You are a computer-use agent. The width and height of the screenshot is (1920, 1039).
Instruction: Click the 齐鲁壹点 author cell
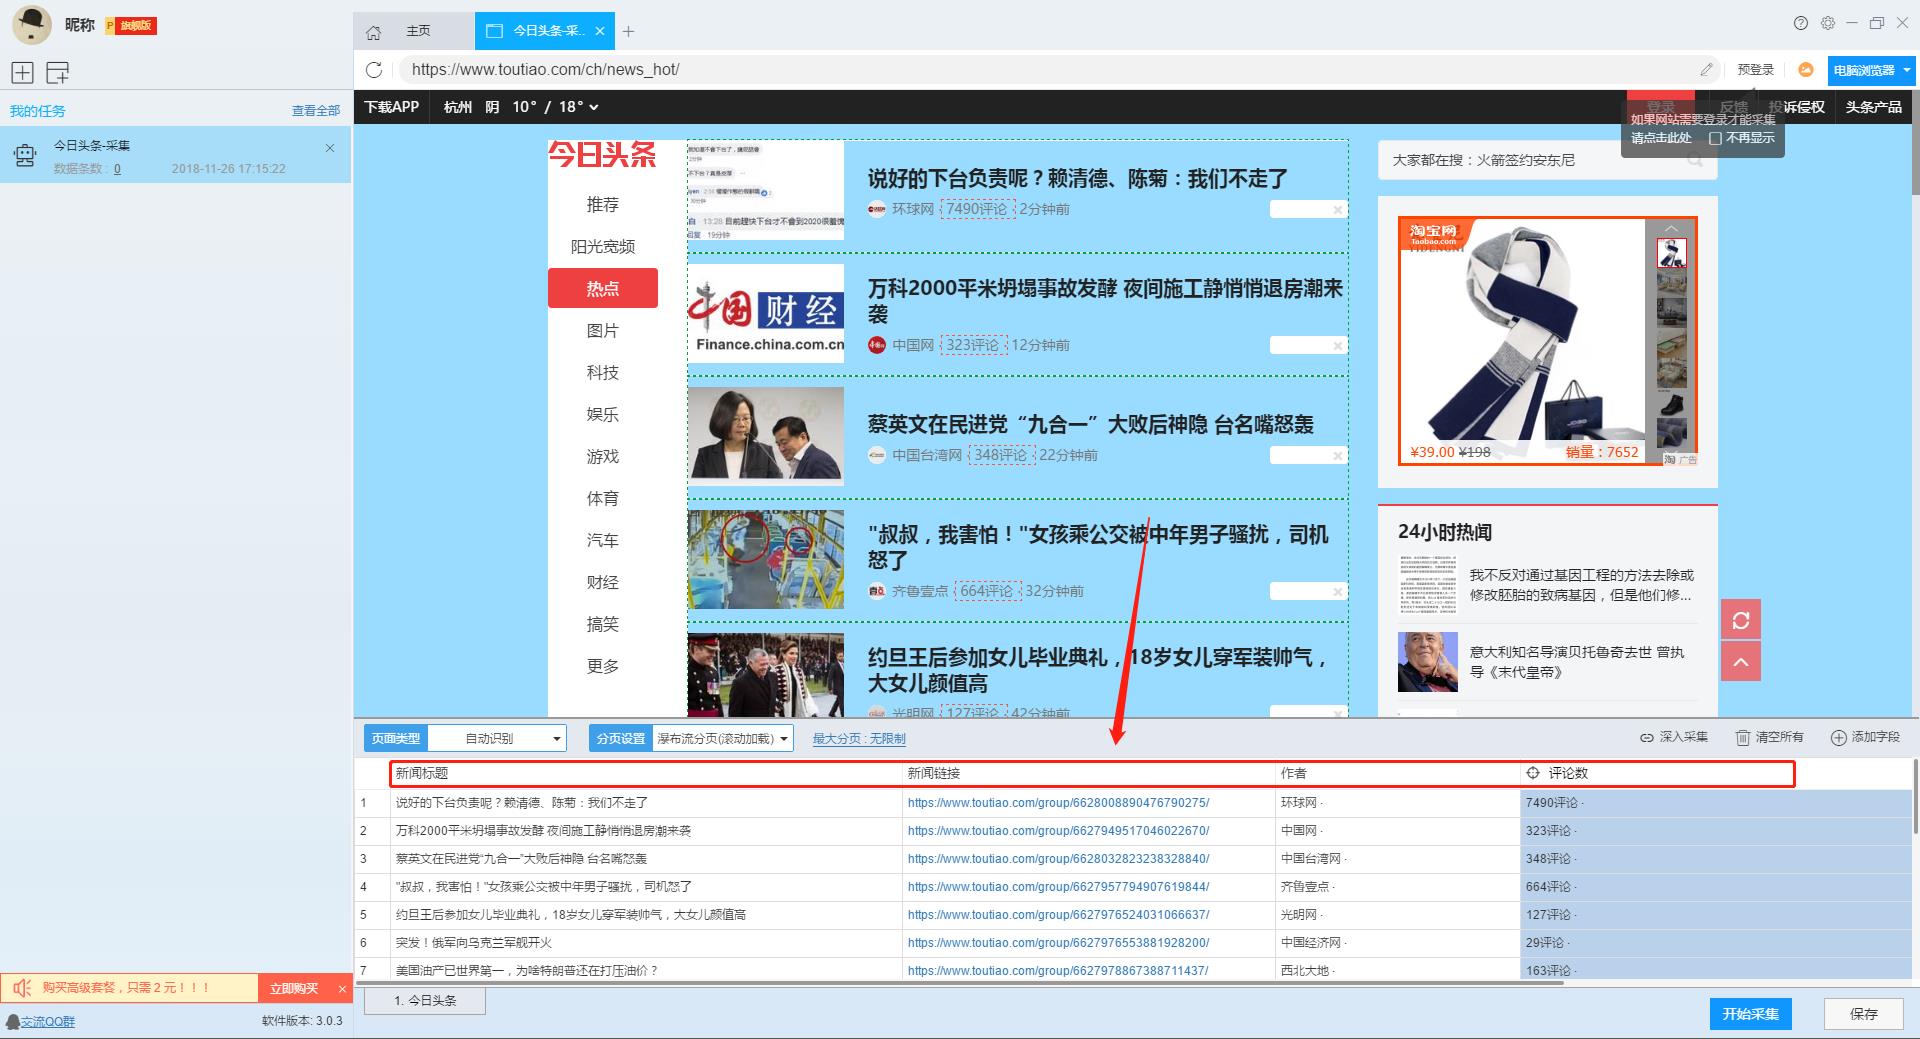[1398, 887]
